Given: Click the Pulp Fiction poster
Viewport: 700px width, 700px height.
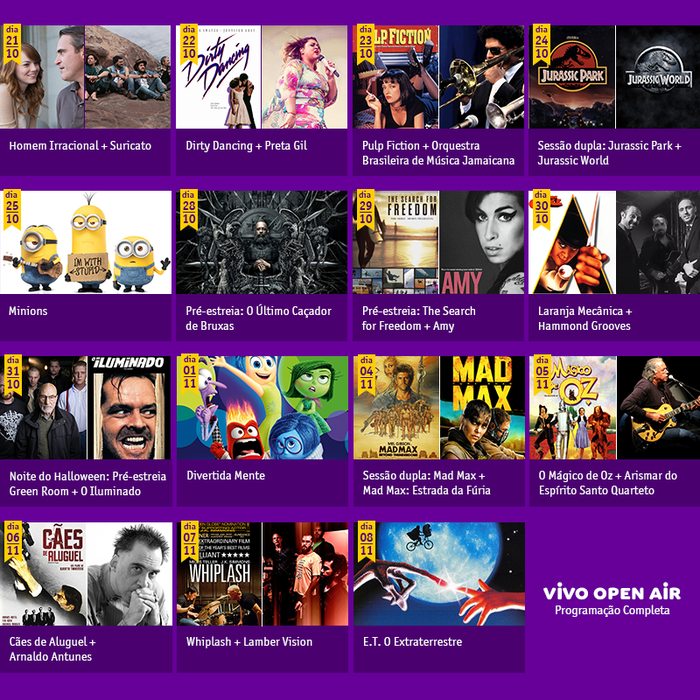Looking at the screenshot, I should pos(396,77).
